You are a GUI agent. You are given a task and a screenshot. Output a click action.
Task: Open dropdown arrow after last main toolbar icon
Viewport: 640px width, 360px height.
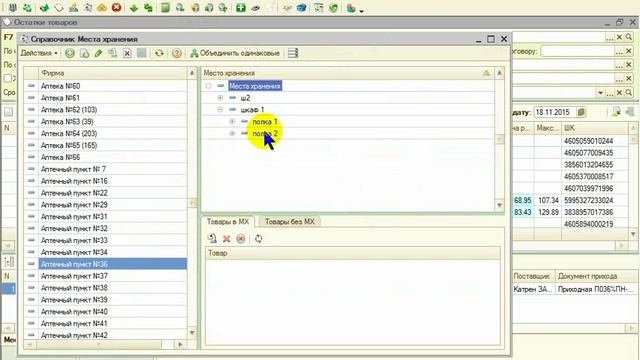click(362, 10)
